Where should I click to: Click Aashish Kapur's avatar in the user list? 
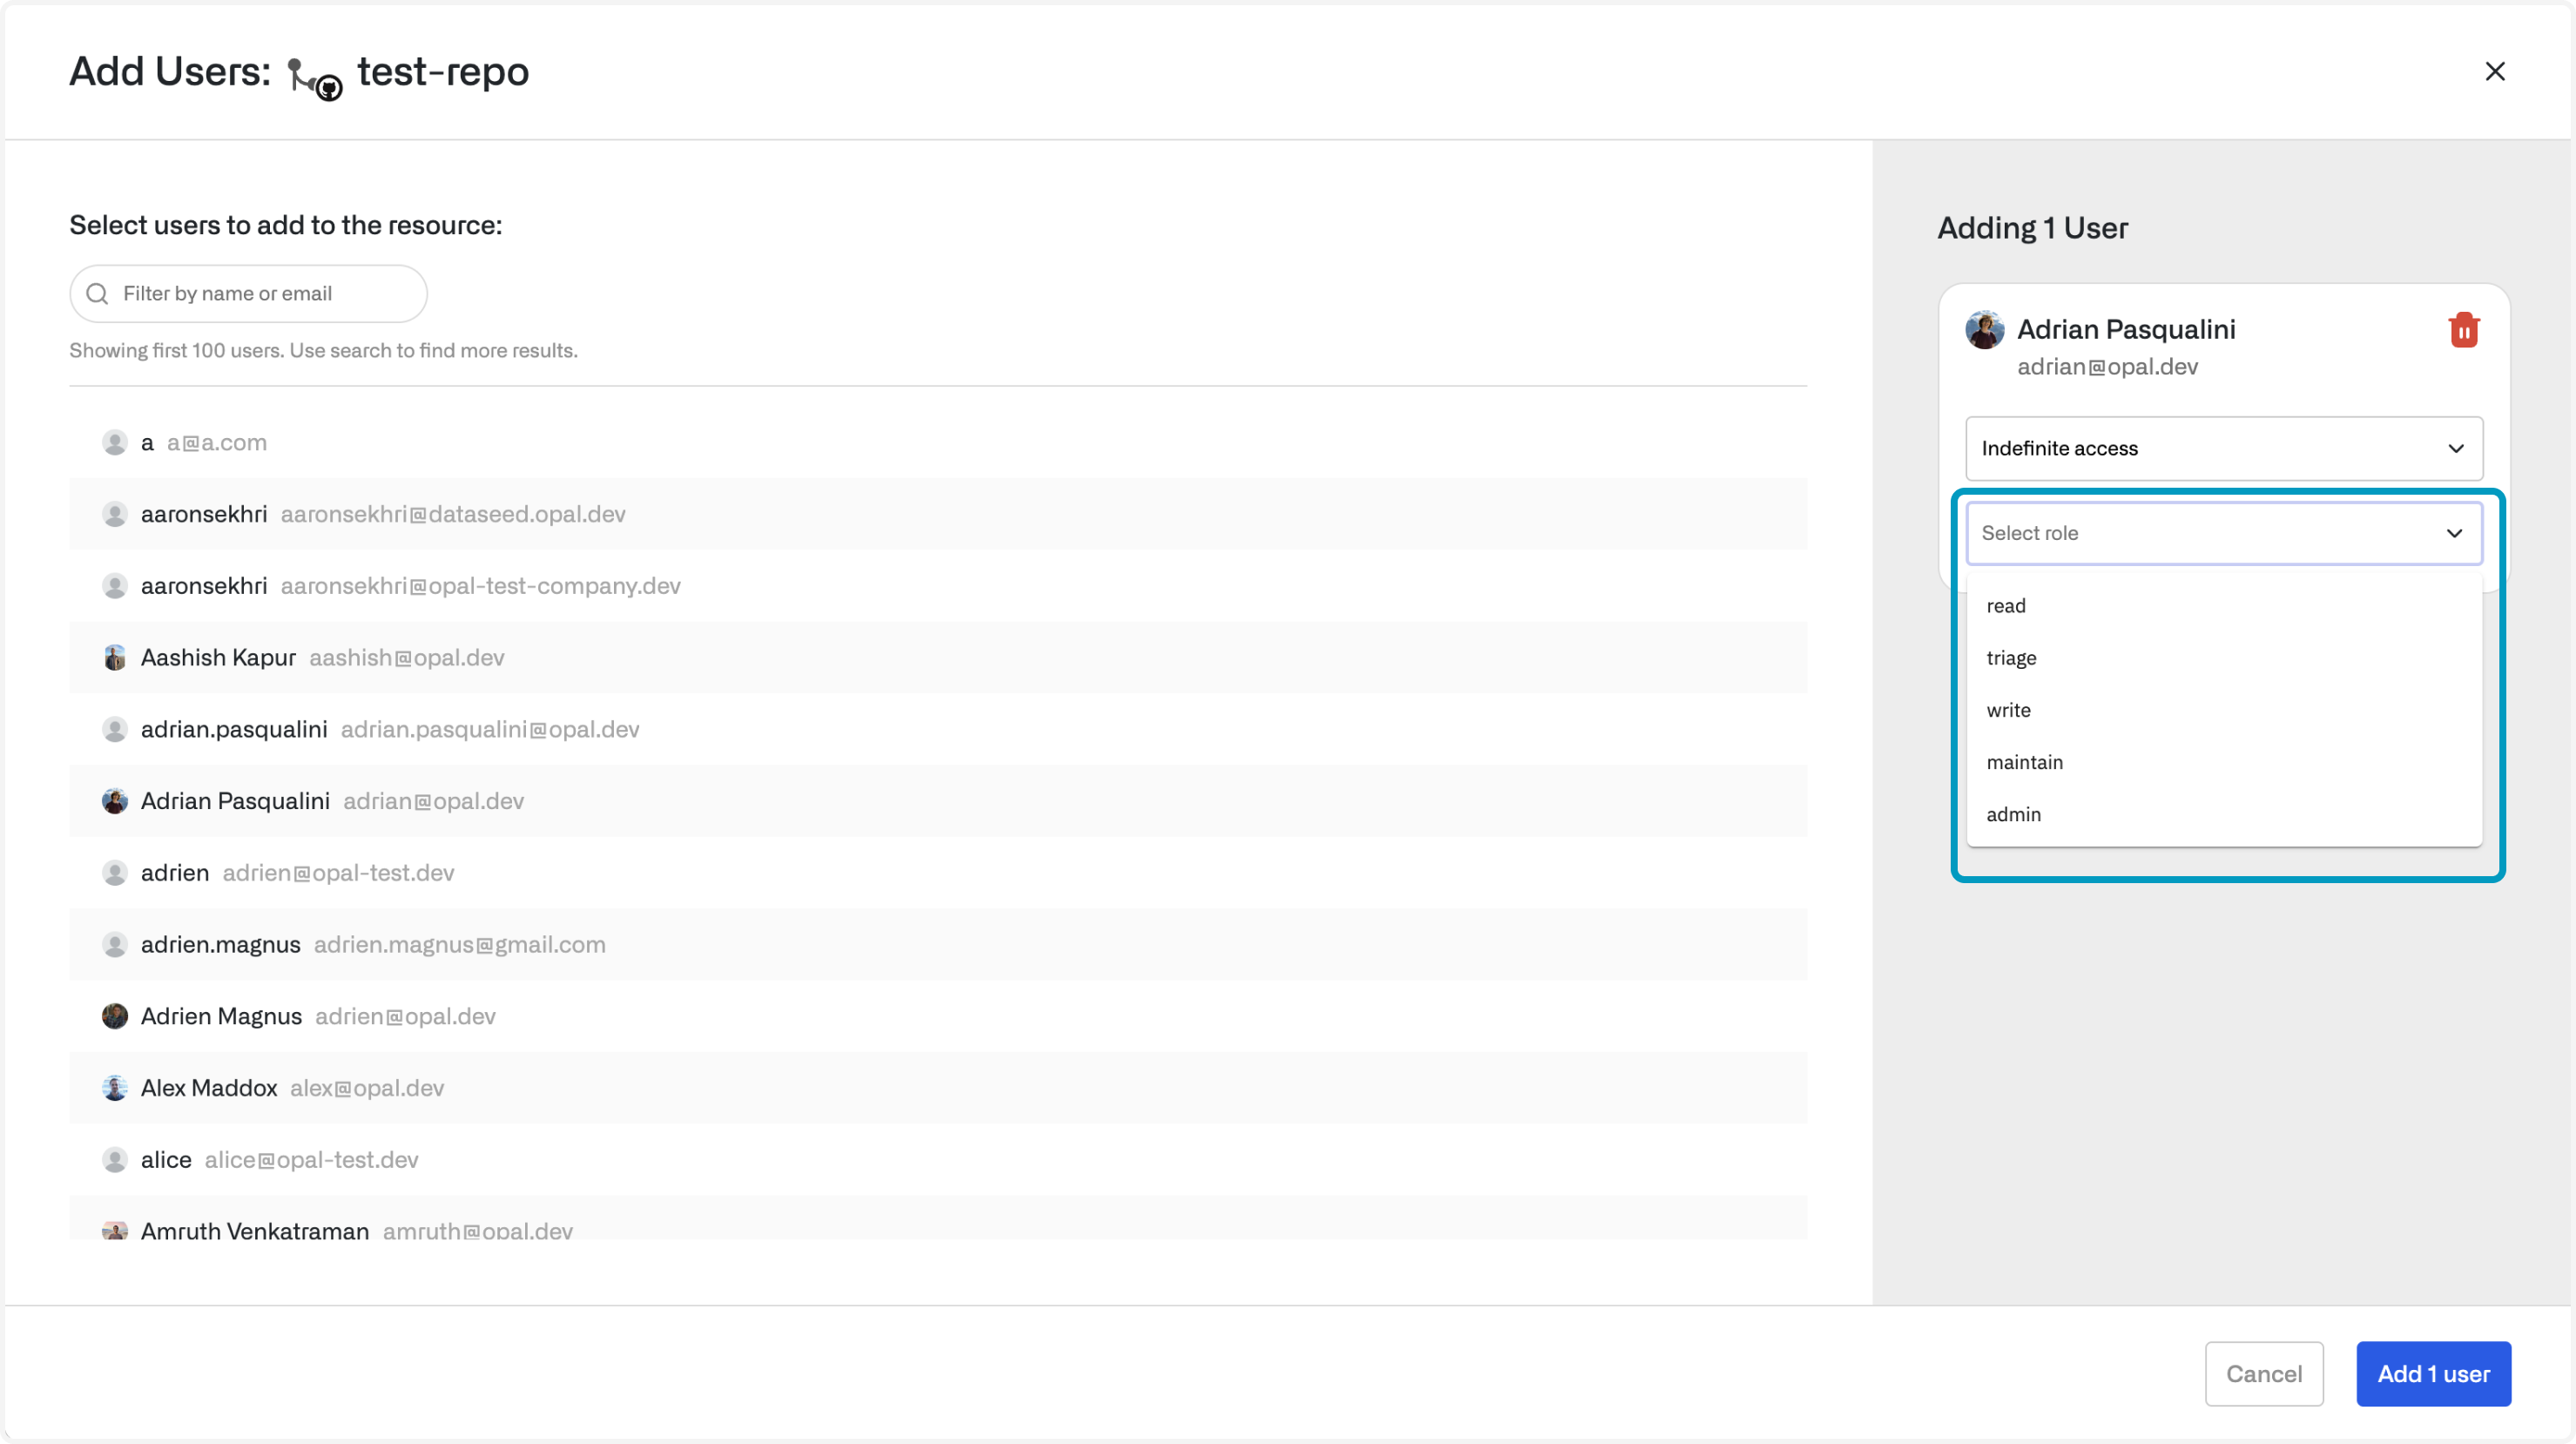(x=115, y=658)
